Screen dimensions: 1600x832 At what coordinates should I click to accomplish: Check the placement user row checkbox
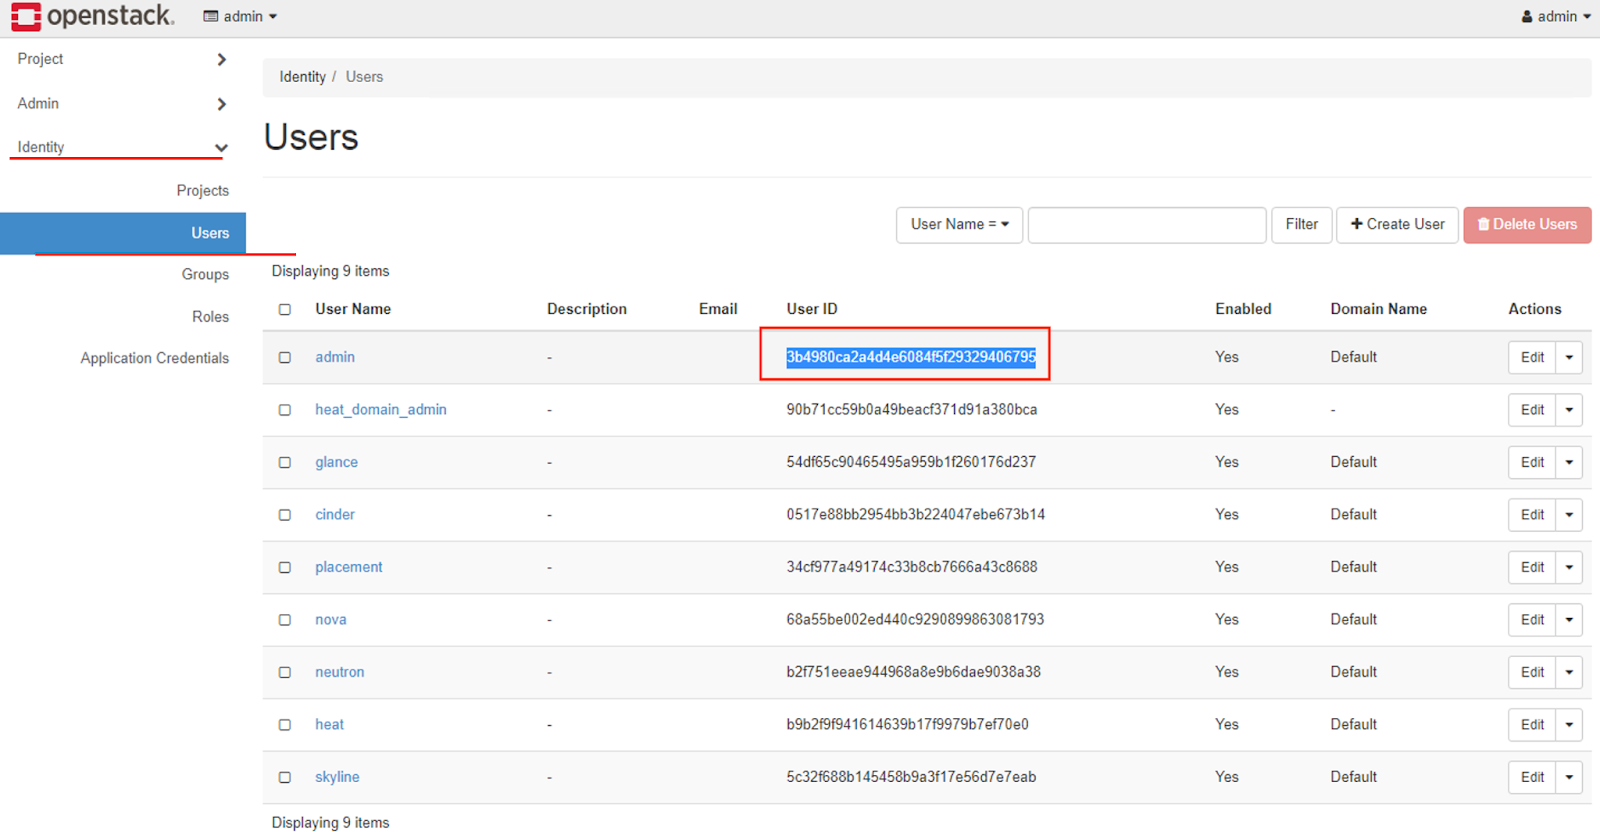pyautogui.click(x=285, y=568)
